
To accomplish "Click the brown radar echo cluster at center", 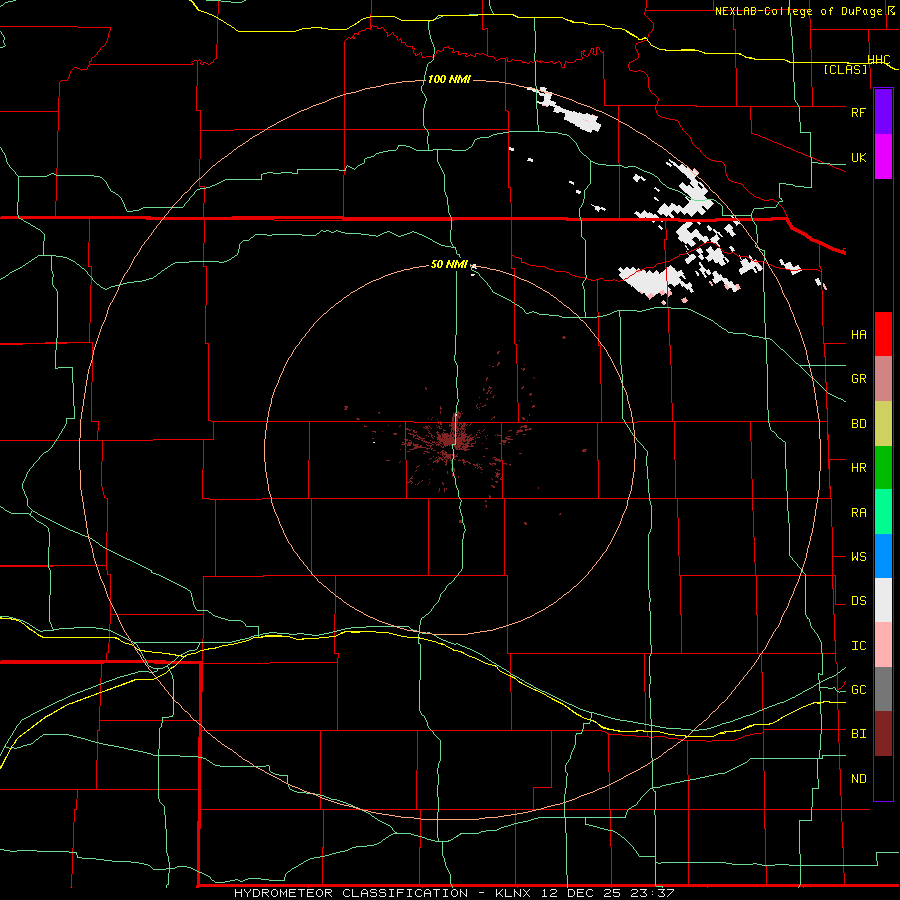I will [452, 442].
